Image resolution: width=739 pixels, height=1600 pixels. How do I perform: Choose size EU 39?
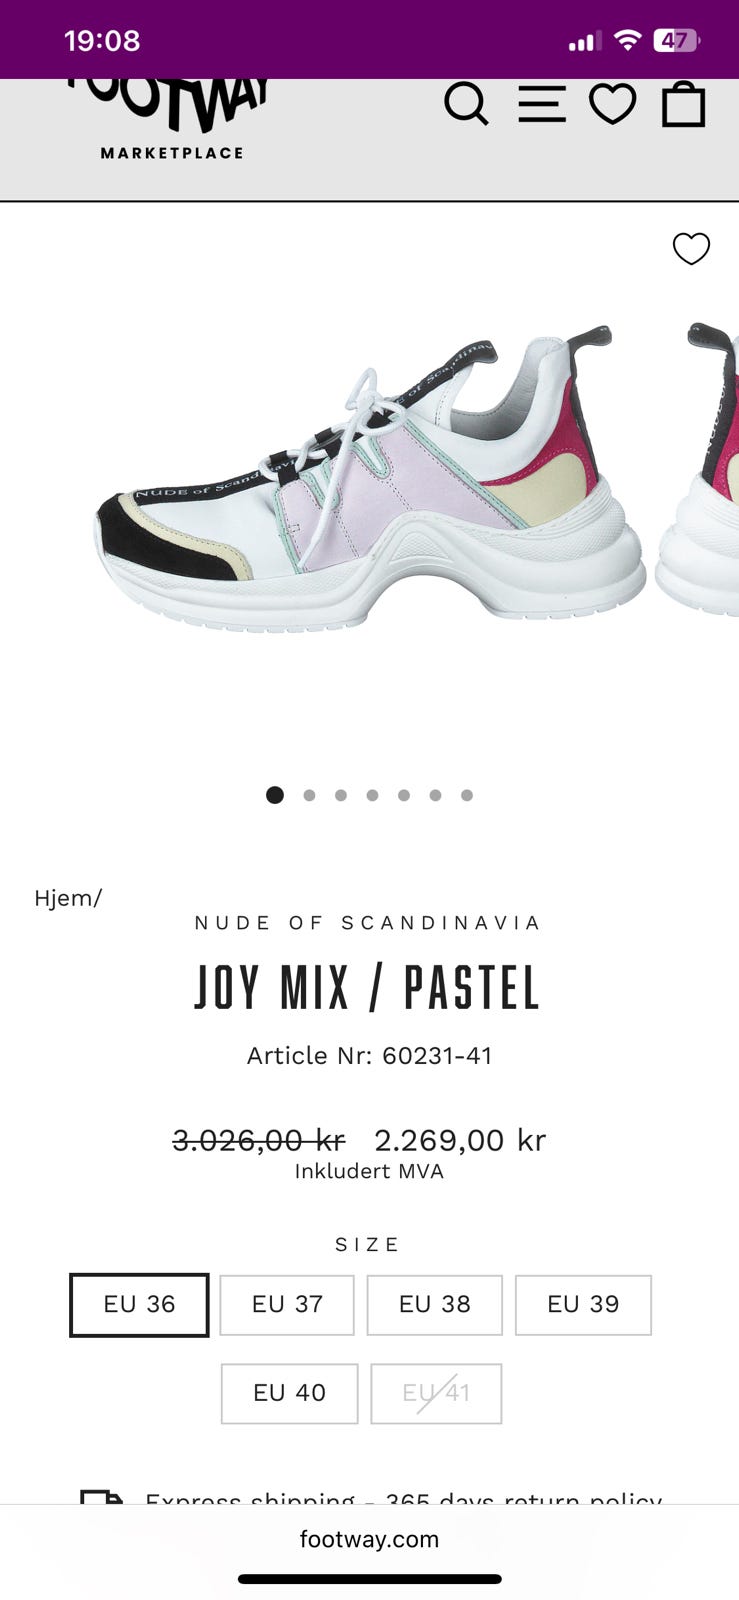click(583, 1305)
